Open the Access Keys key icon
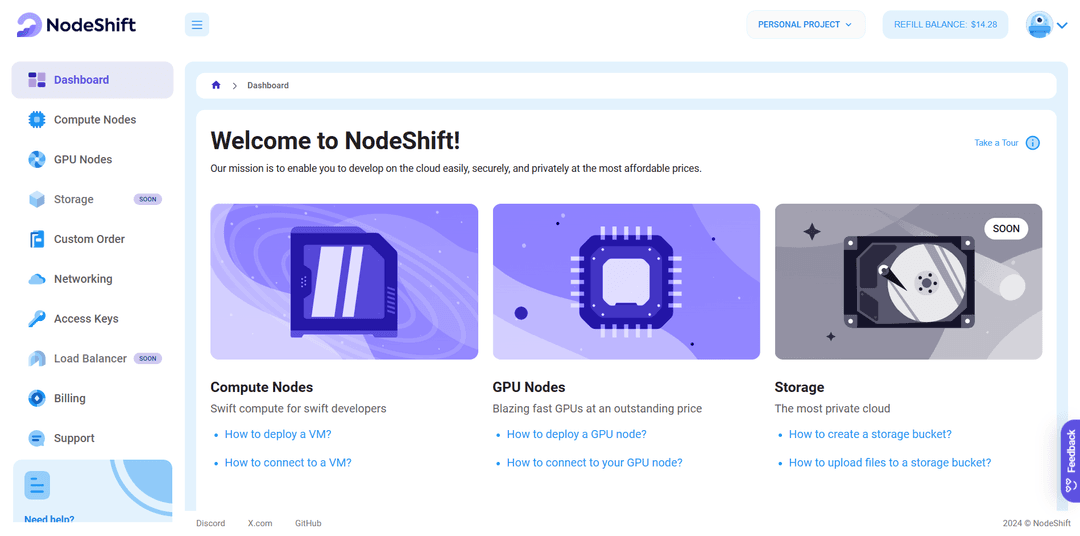Image resolution: width=1080 pixels, height=536 pixels. 37,319
